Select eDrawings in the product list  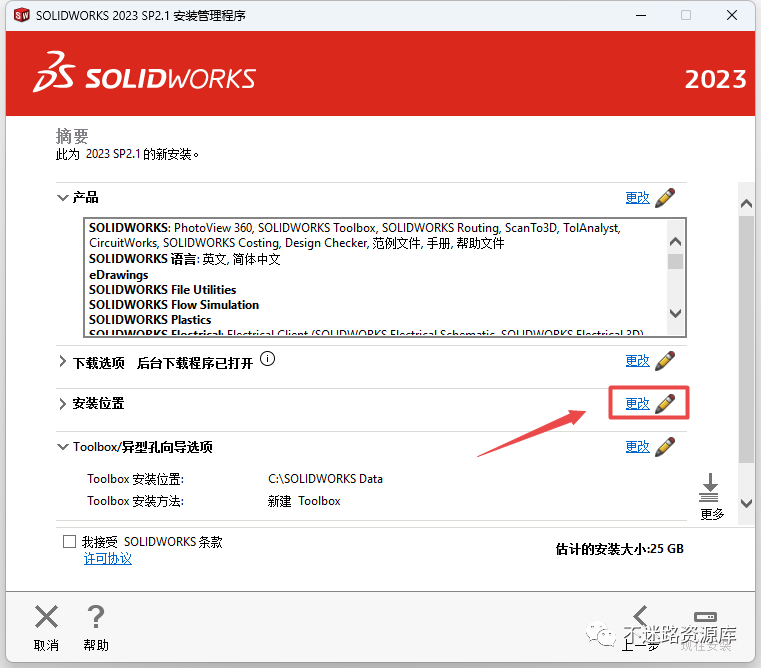click(x=118, y=275)
